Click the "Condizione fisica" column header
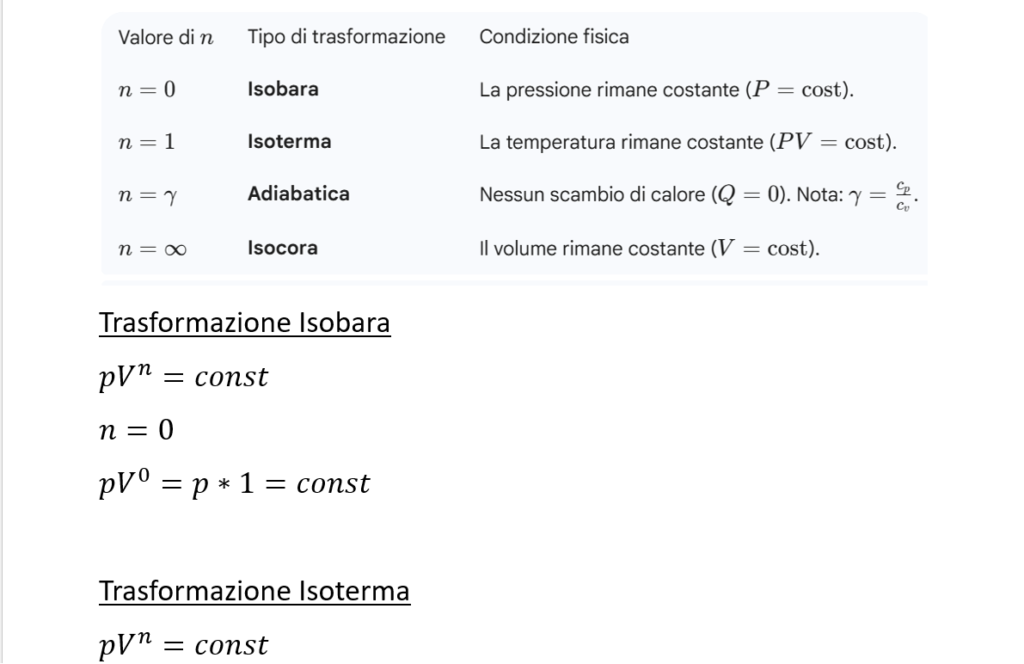 [554, 37]
